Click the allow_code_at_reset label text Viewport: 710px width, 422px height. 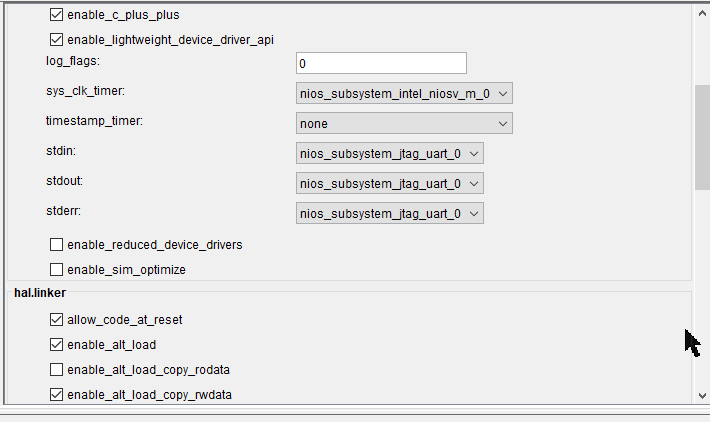tap(124, 320)
